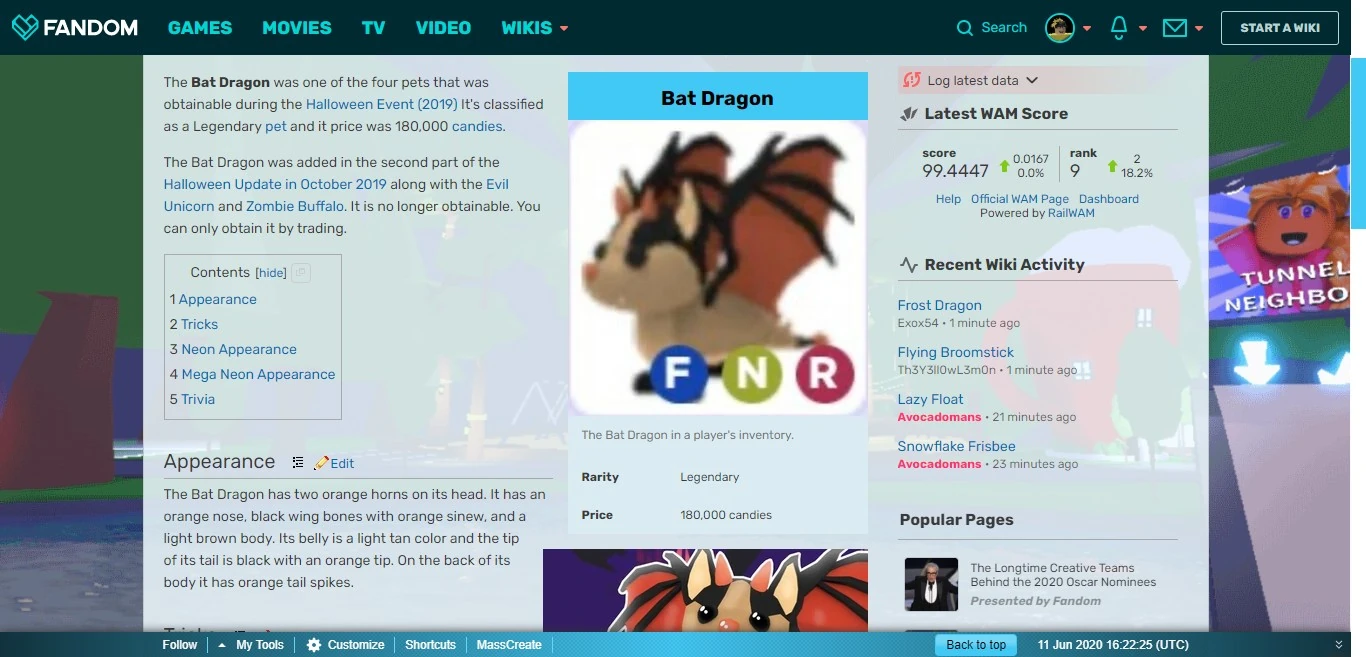Click the START A WIKI button
Viewport: 1366px width, 657px height.
click(1280, 28)
